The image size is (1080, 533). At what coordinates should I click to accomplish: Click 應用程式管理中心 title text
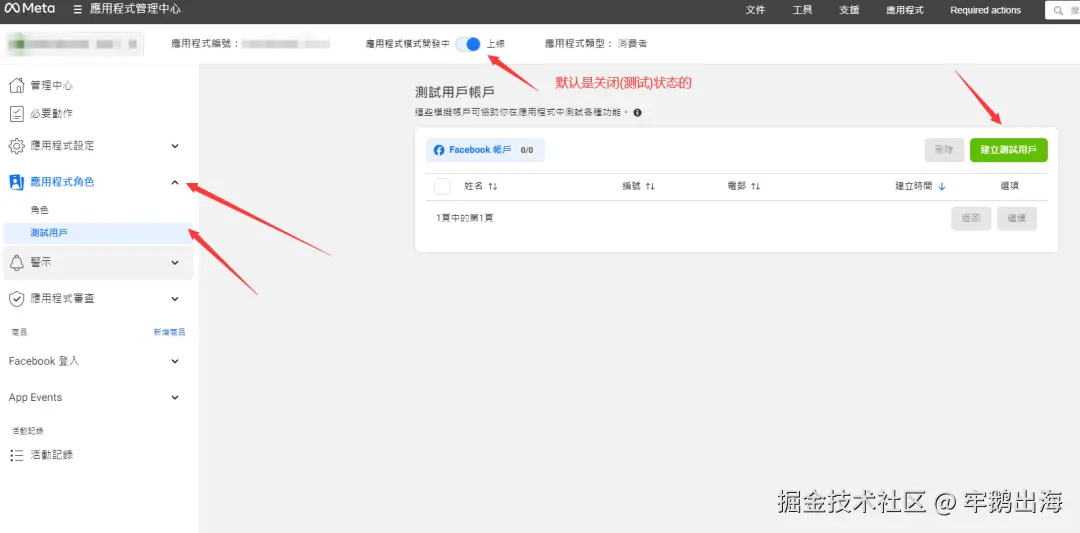click(136, 10)
